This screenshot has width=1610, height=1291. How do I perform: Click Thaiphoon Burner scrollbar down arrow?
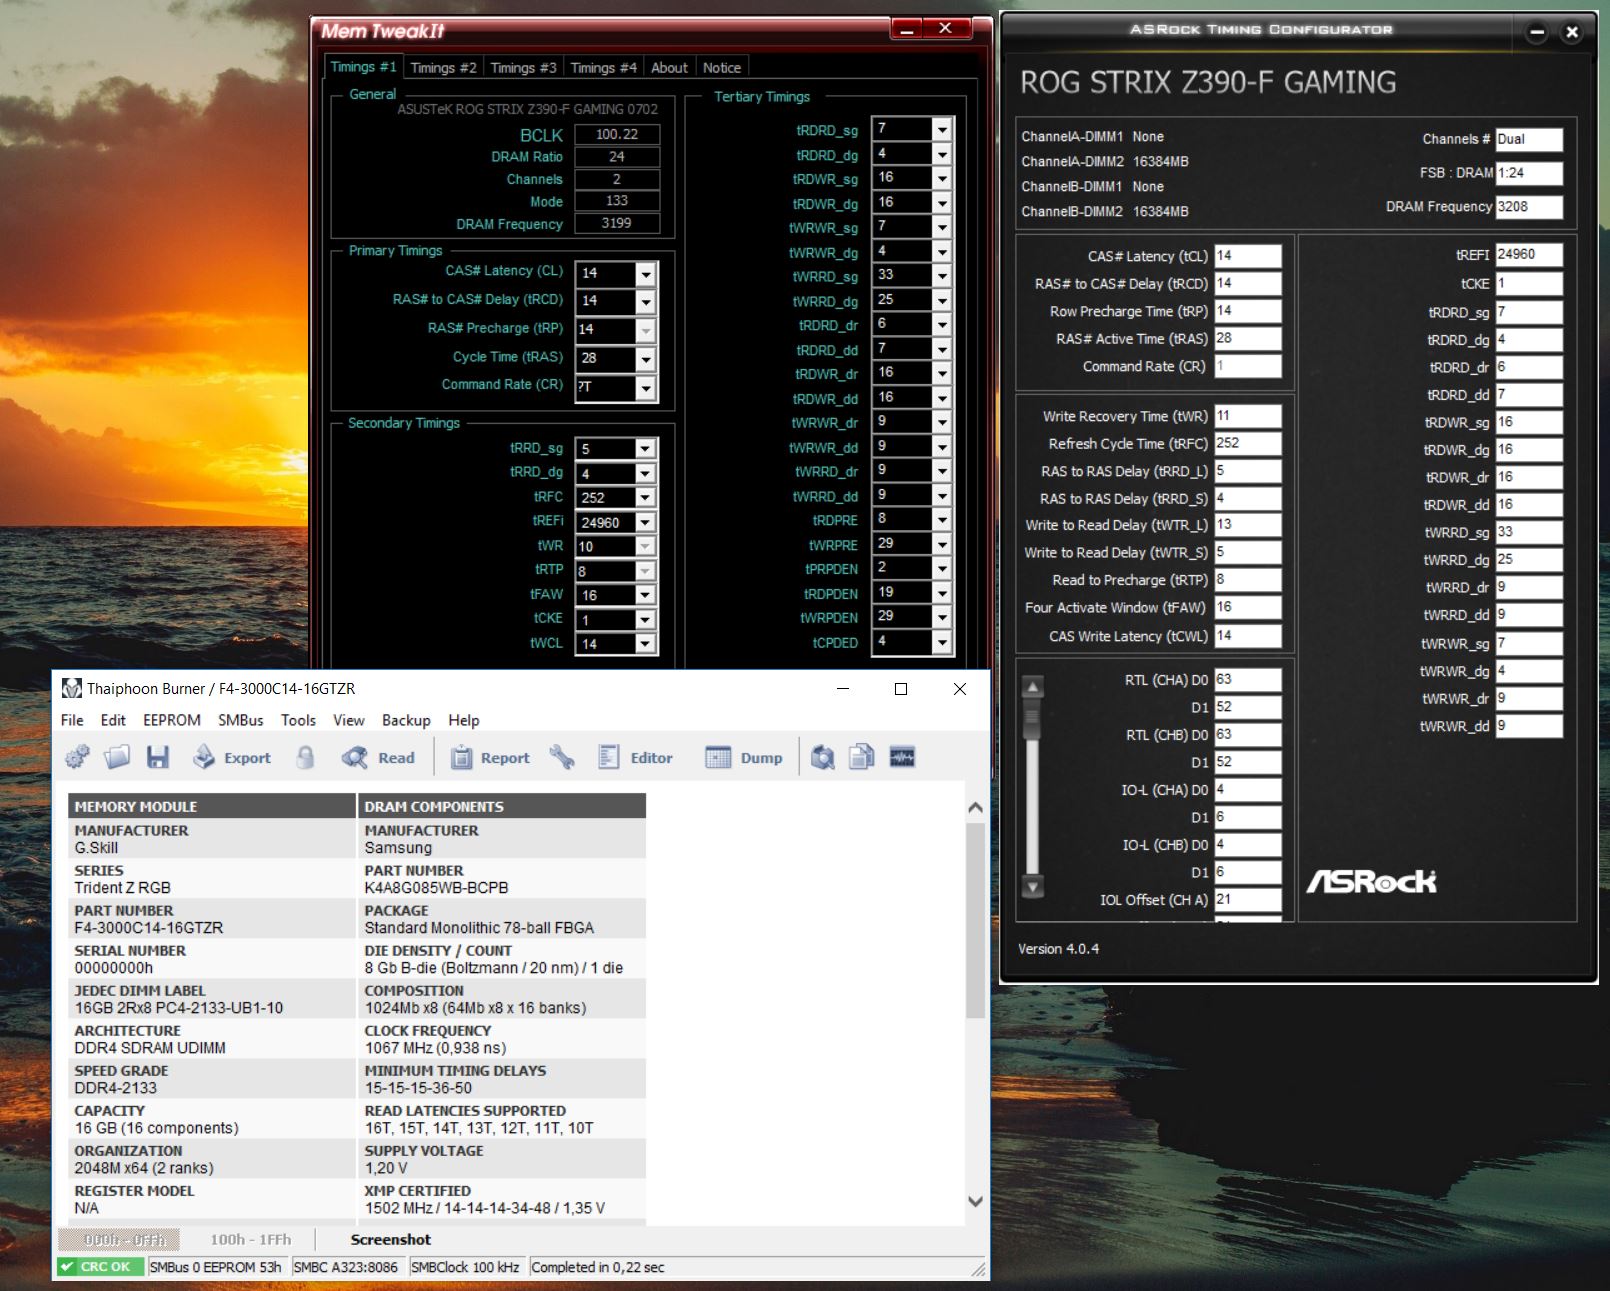pyautogui.click(x=976, y=1201)
